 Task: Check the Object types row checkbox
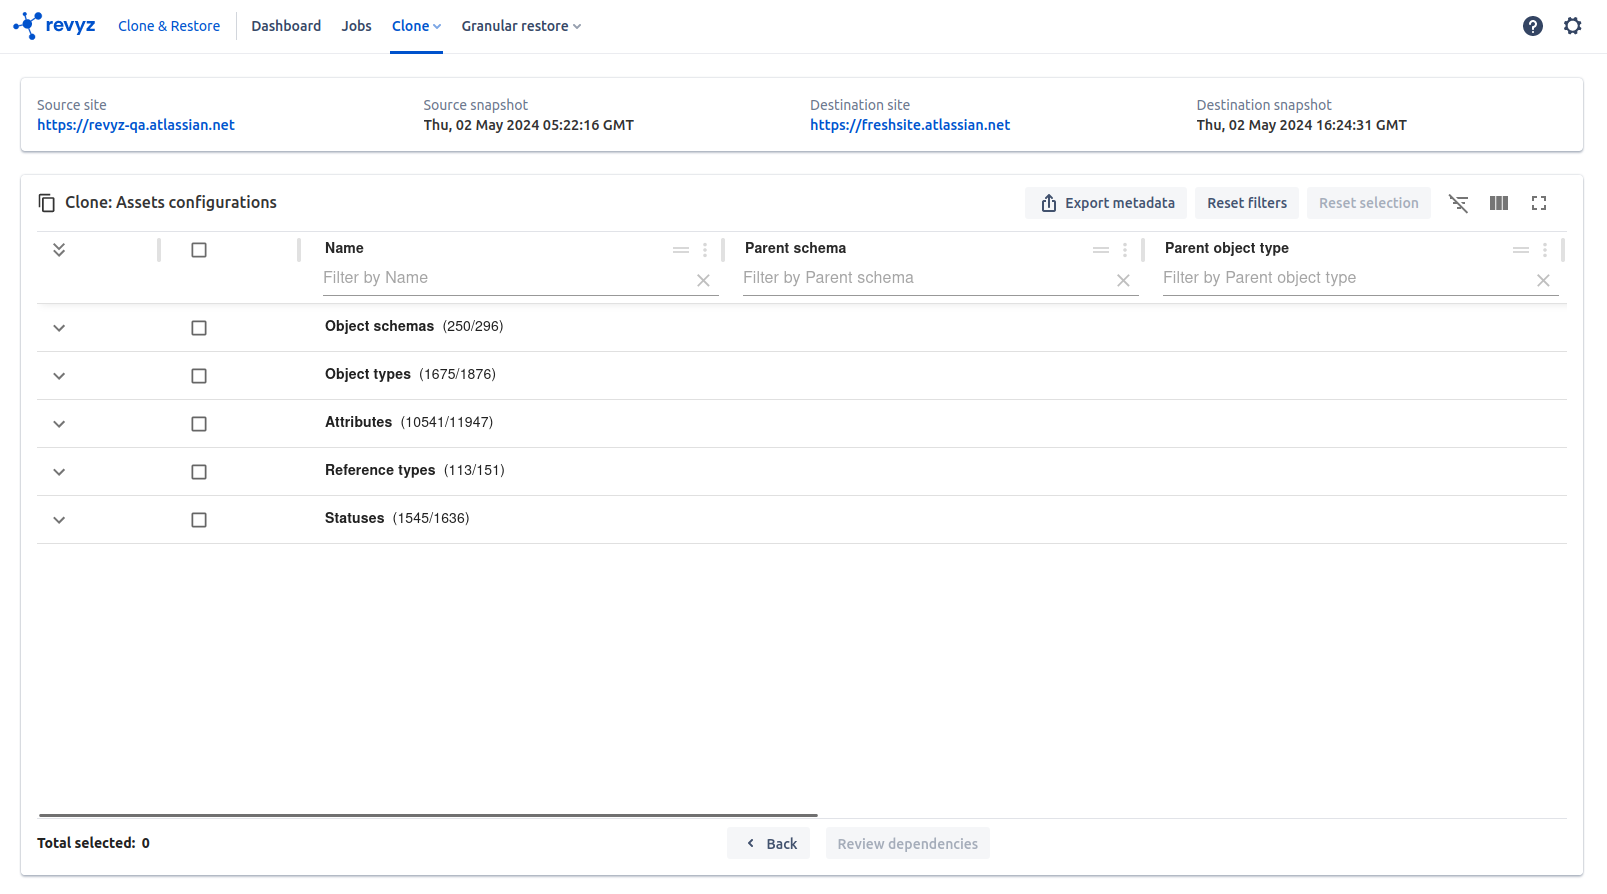tap(199, 376)
